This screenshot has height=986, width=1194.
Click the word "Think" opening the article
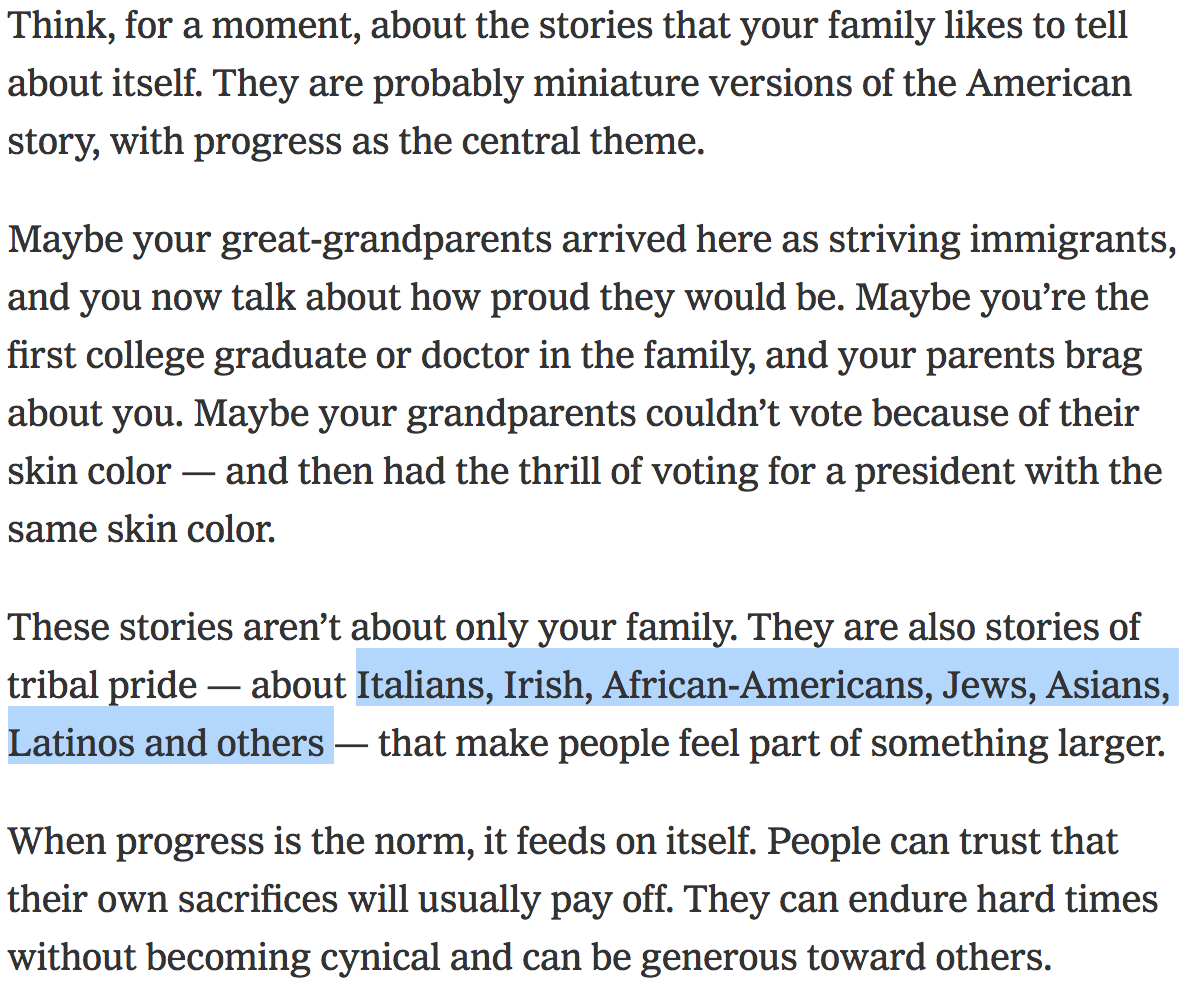tap(56, 25)
